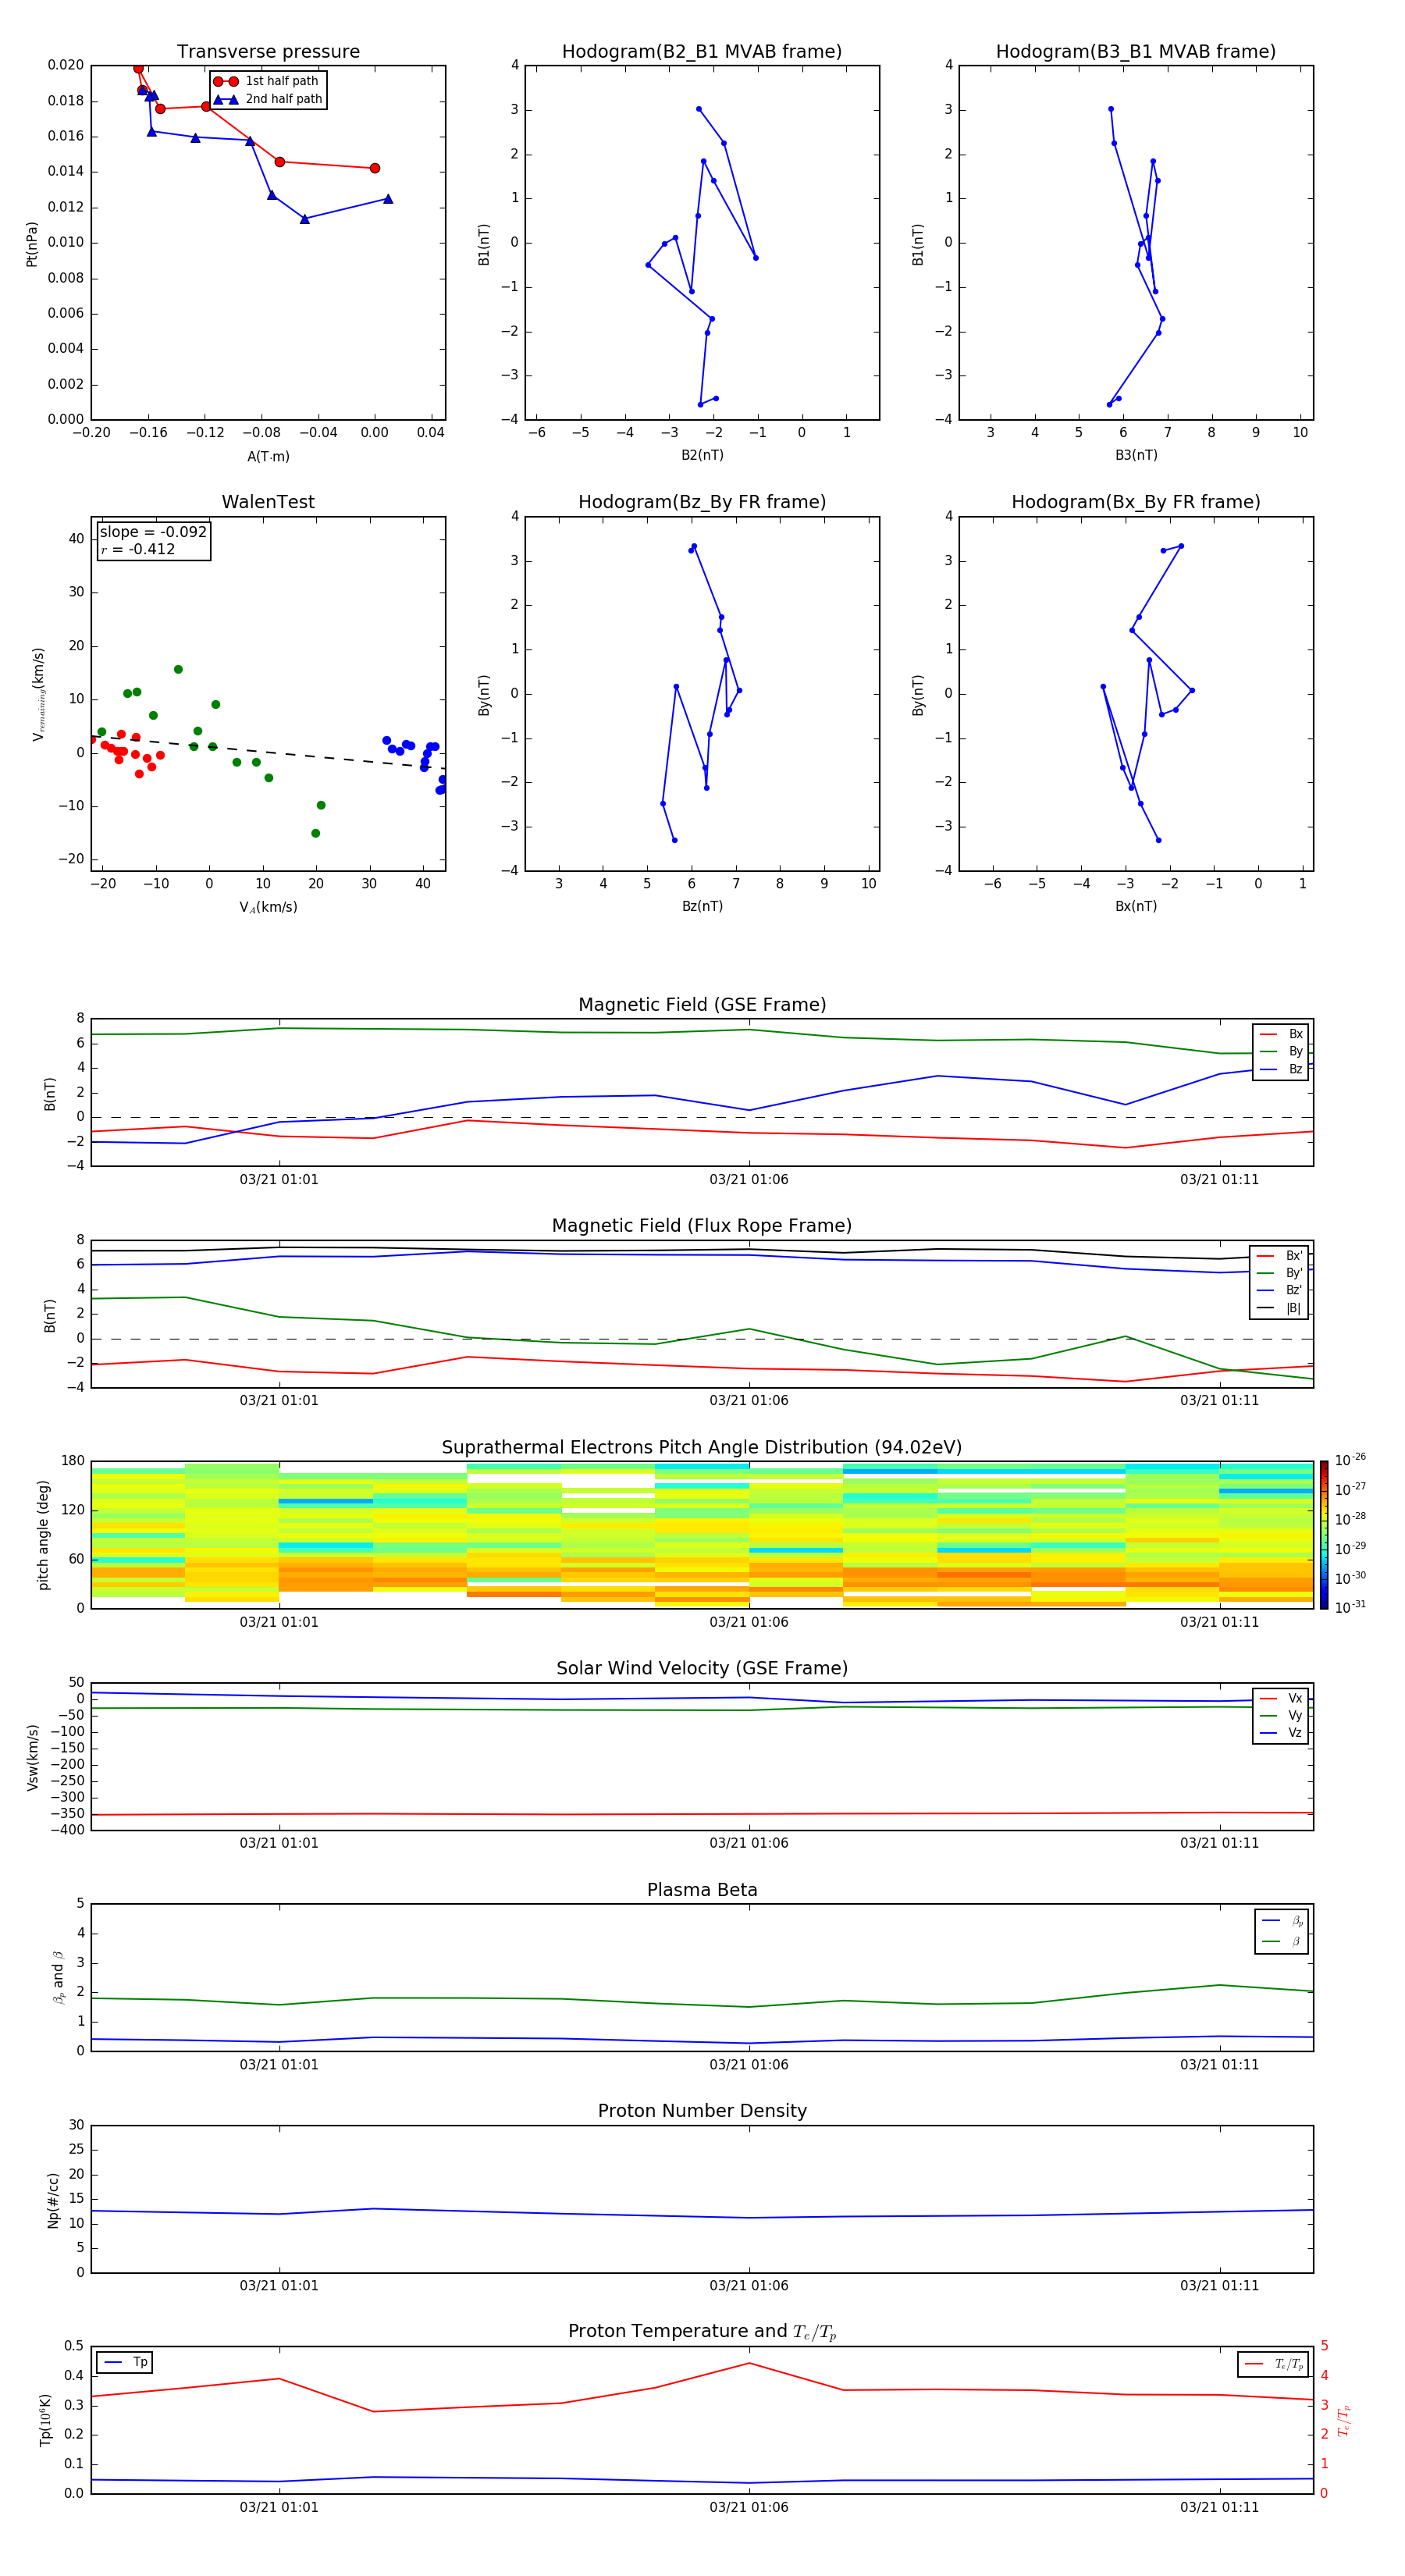
Task: Click the 'Hodogram(Bz_By FR frame)' title
Action: (702, 502)
